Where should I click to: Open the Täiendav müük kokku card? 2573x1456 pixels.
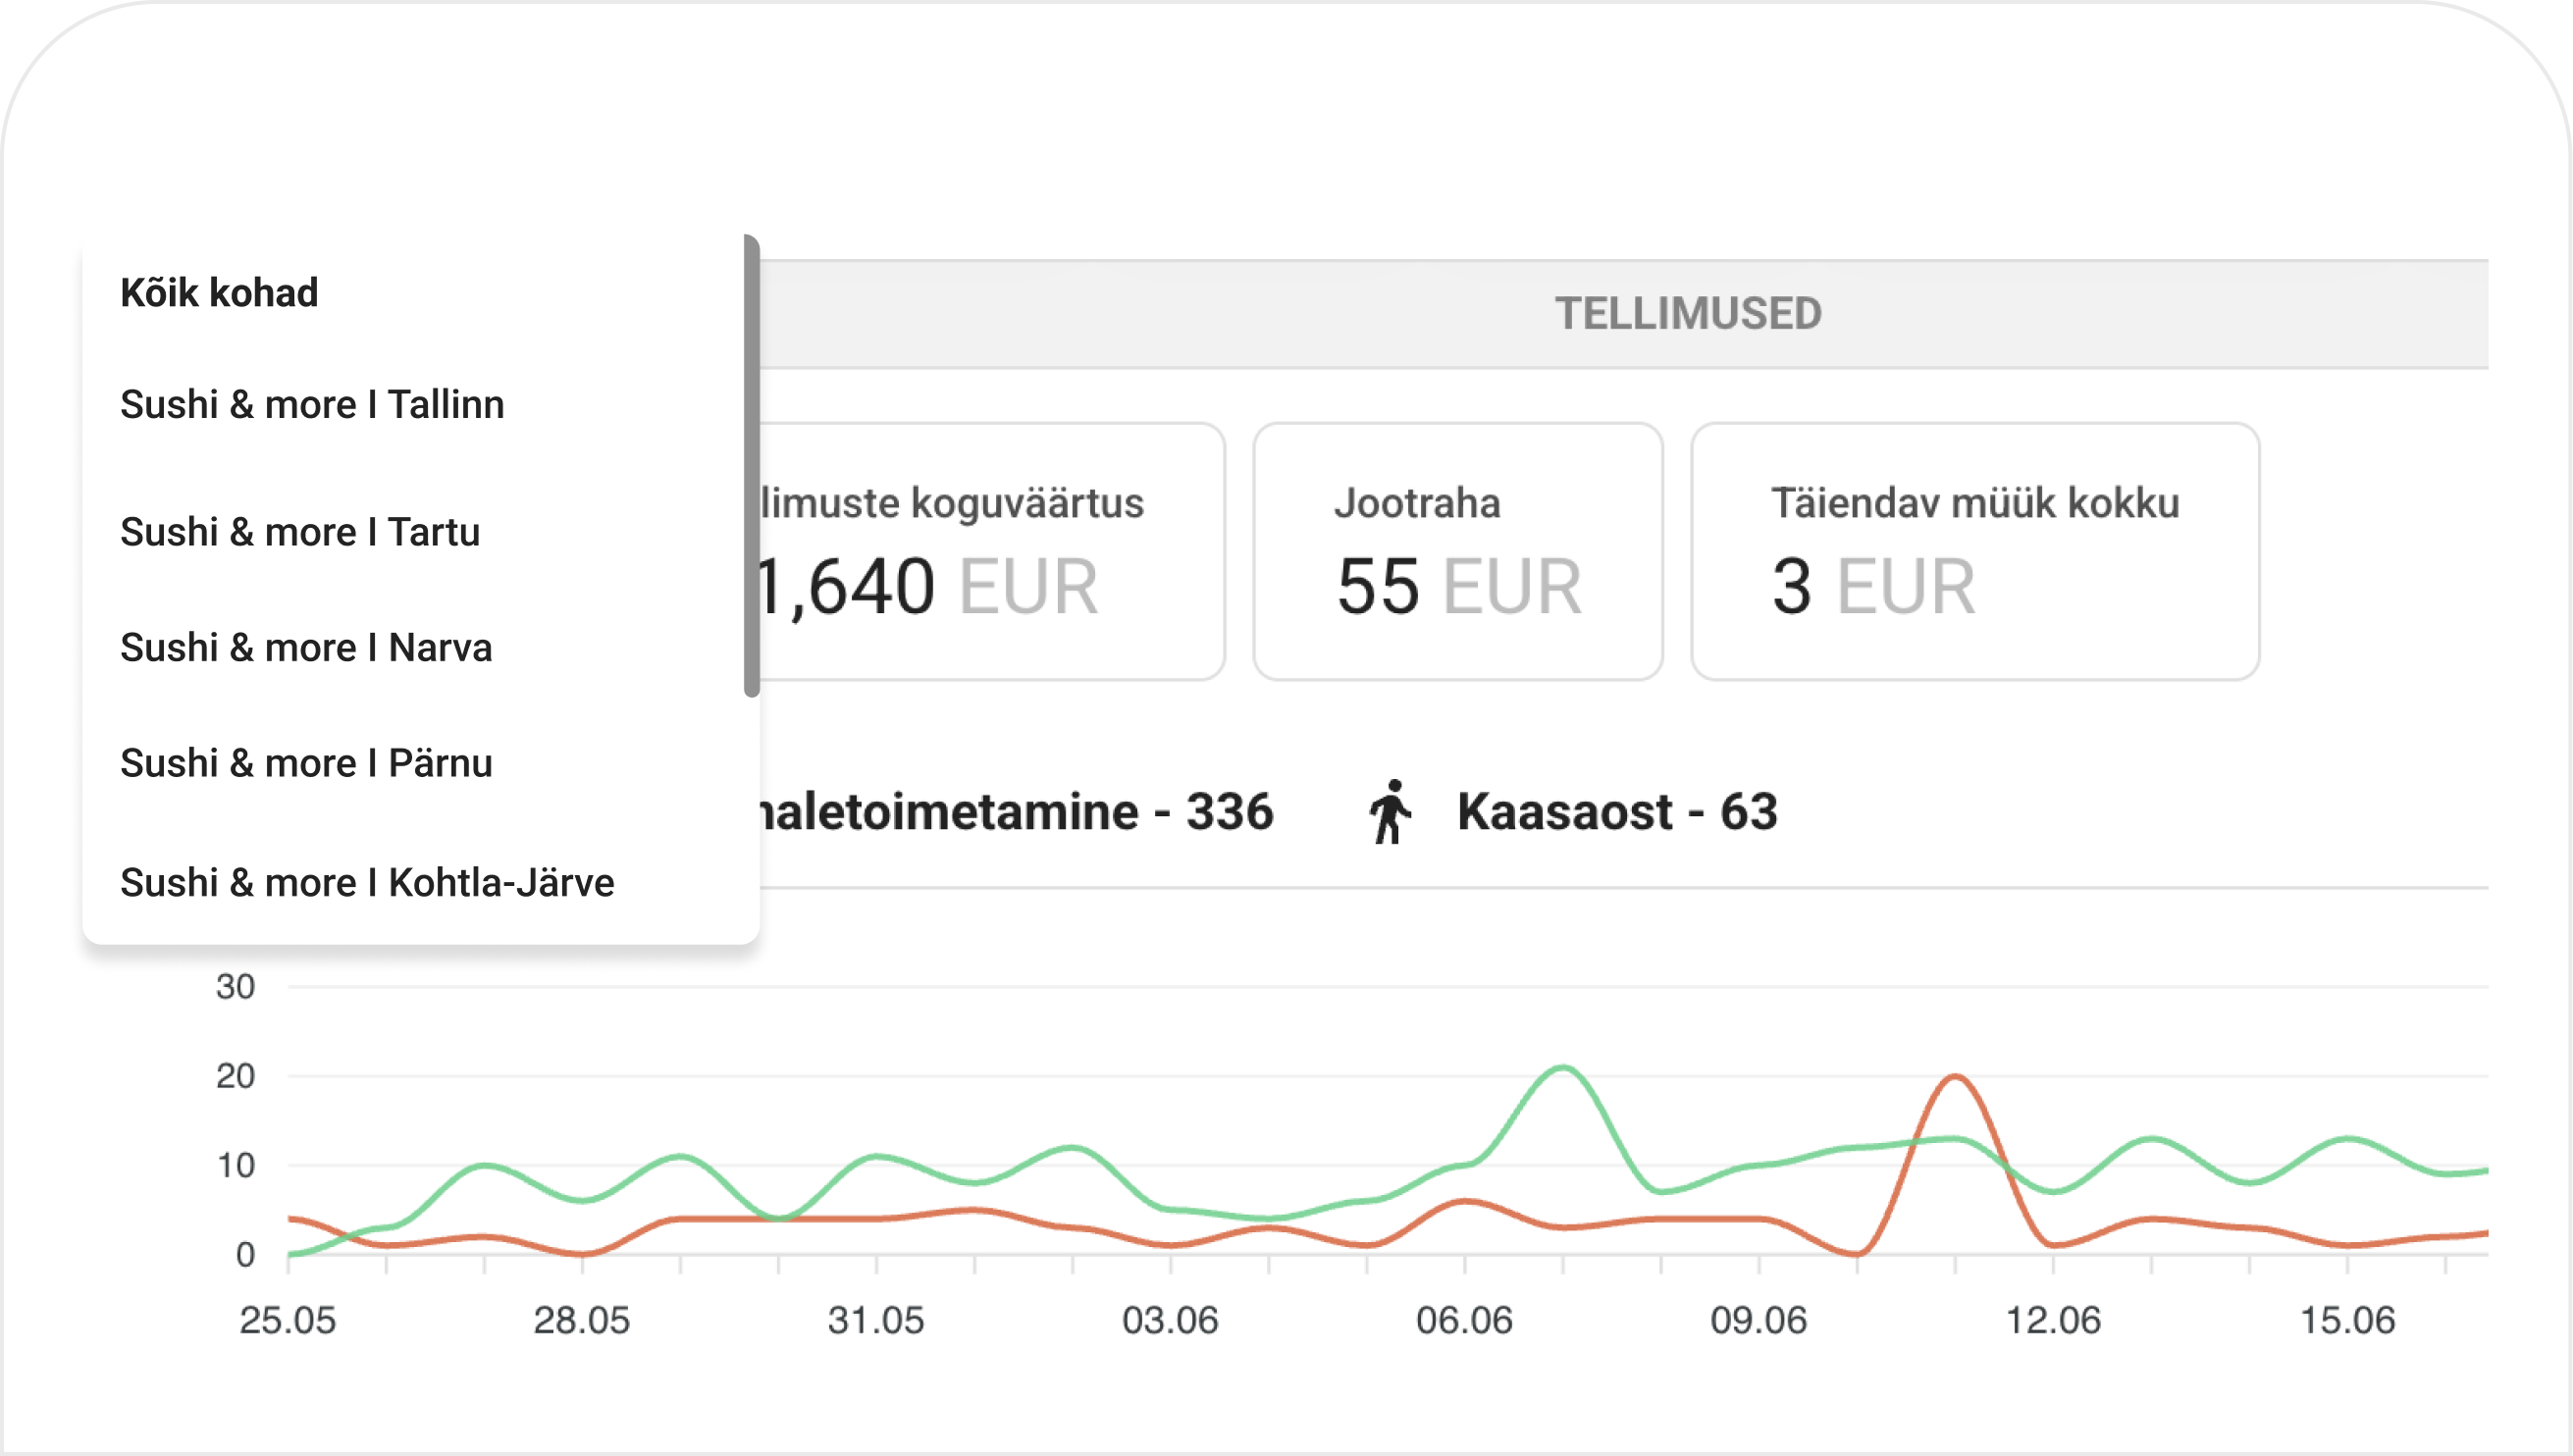[x=1975, y=551]
